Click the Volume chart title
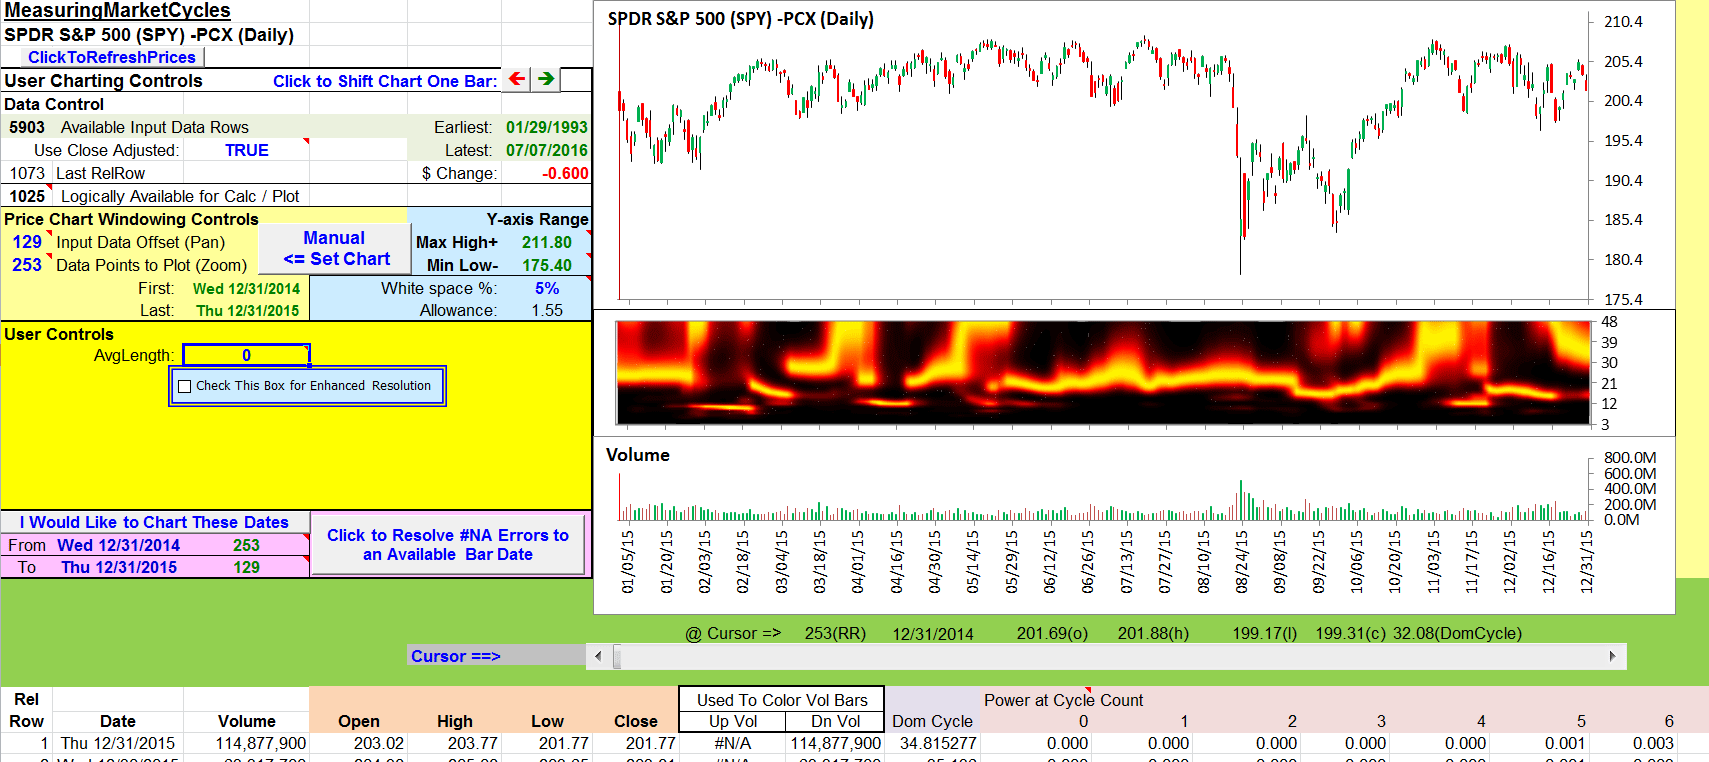Screen dimensions: 1709x762 [638, 455]
